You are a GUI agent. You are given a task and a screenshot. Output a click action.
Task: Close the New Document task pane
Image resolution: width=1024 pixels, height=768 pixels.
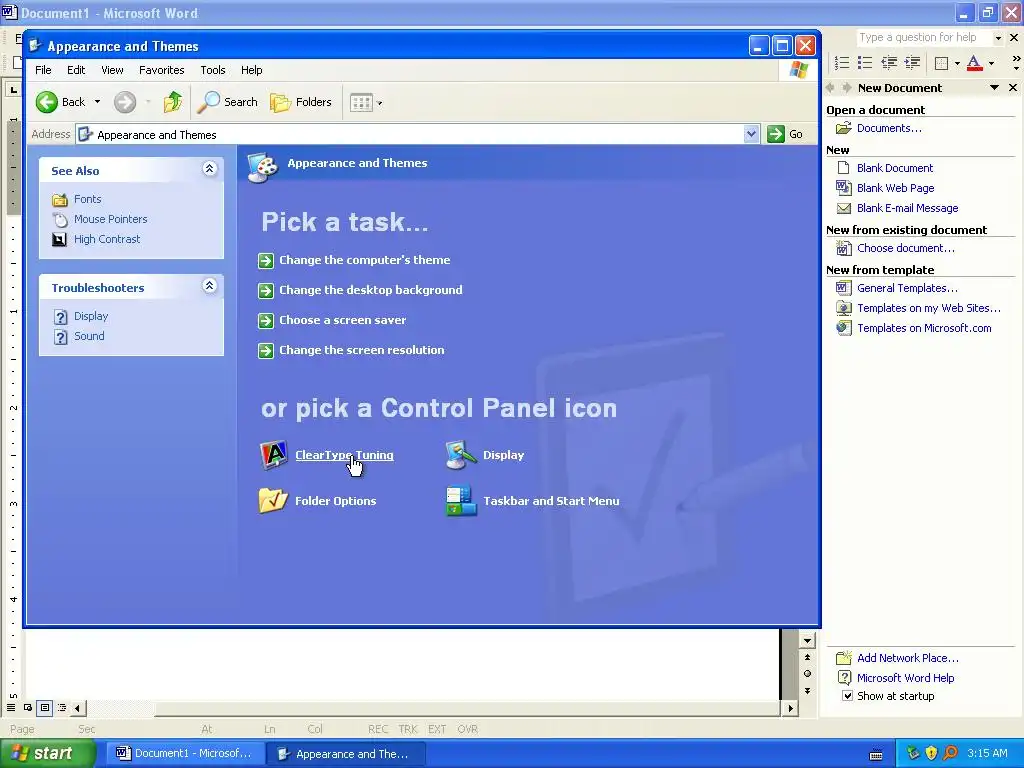click(1013, 88)
